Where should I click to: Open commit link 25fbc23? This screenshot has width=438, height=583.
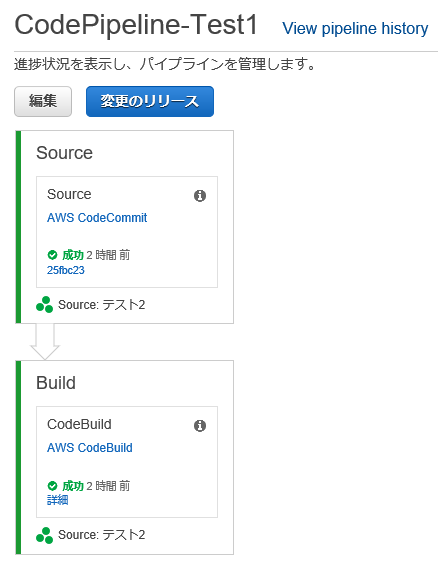pyautogui.click(x=66, y=270)
